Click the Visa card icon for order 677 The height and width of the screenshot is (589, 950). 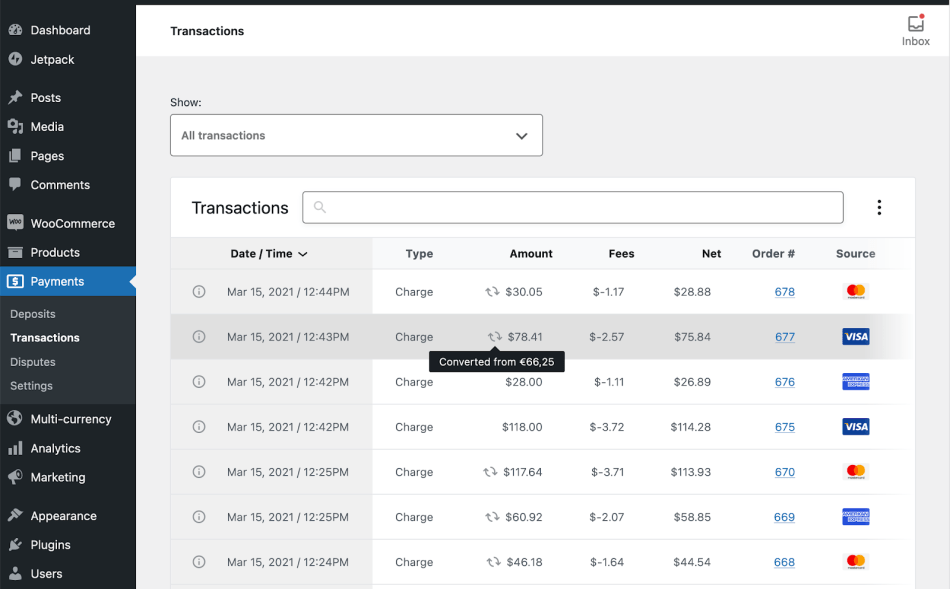click(x=856, y=337)
